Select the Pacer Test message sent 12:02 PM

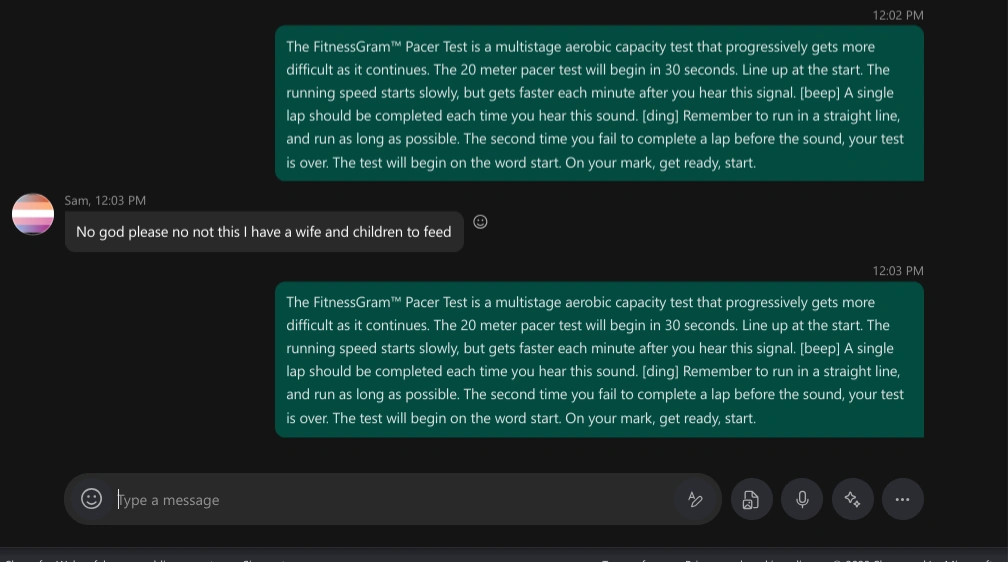[x=598, y=104]
